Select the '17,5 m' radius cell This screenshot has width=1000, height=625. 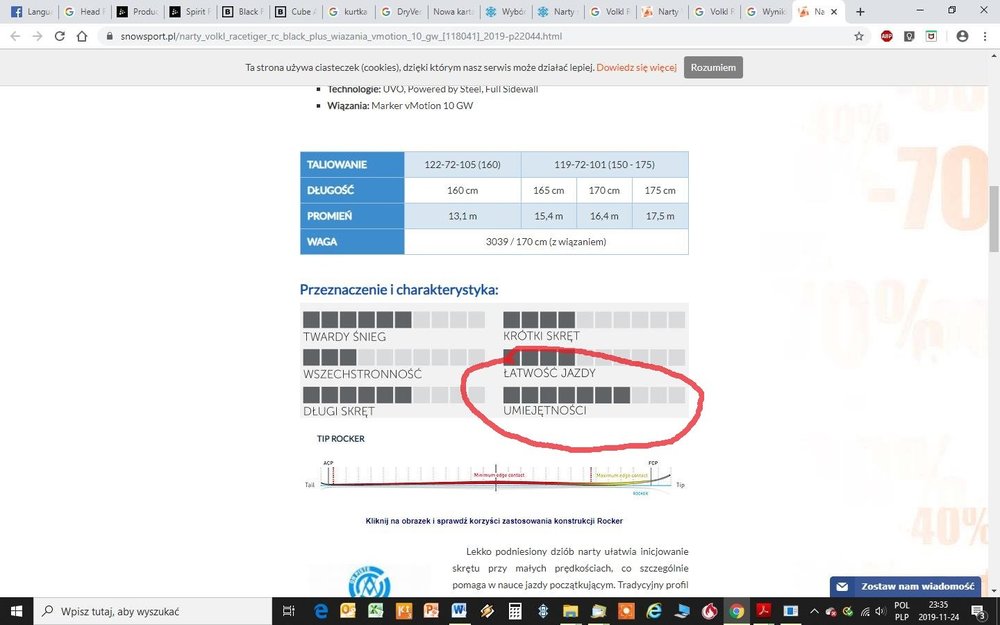660,216
